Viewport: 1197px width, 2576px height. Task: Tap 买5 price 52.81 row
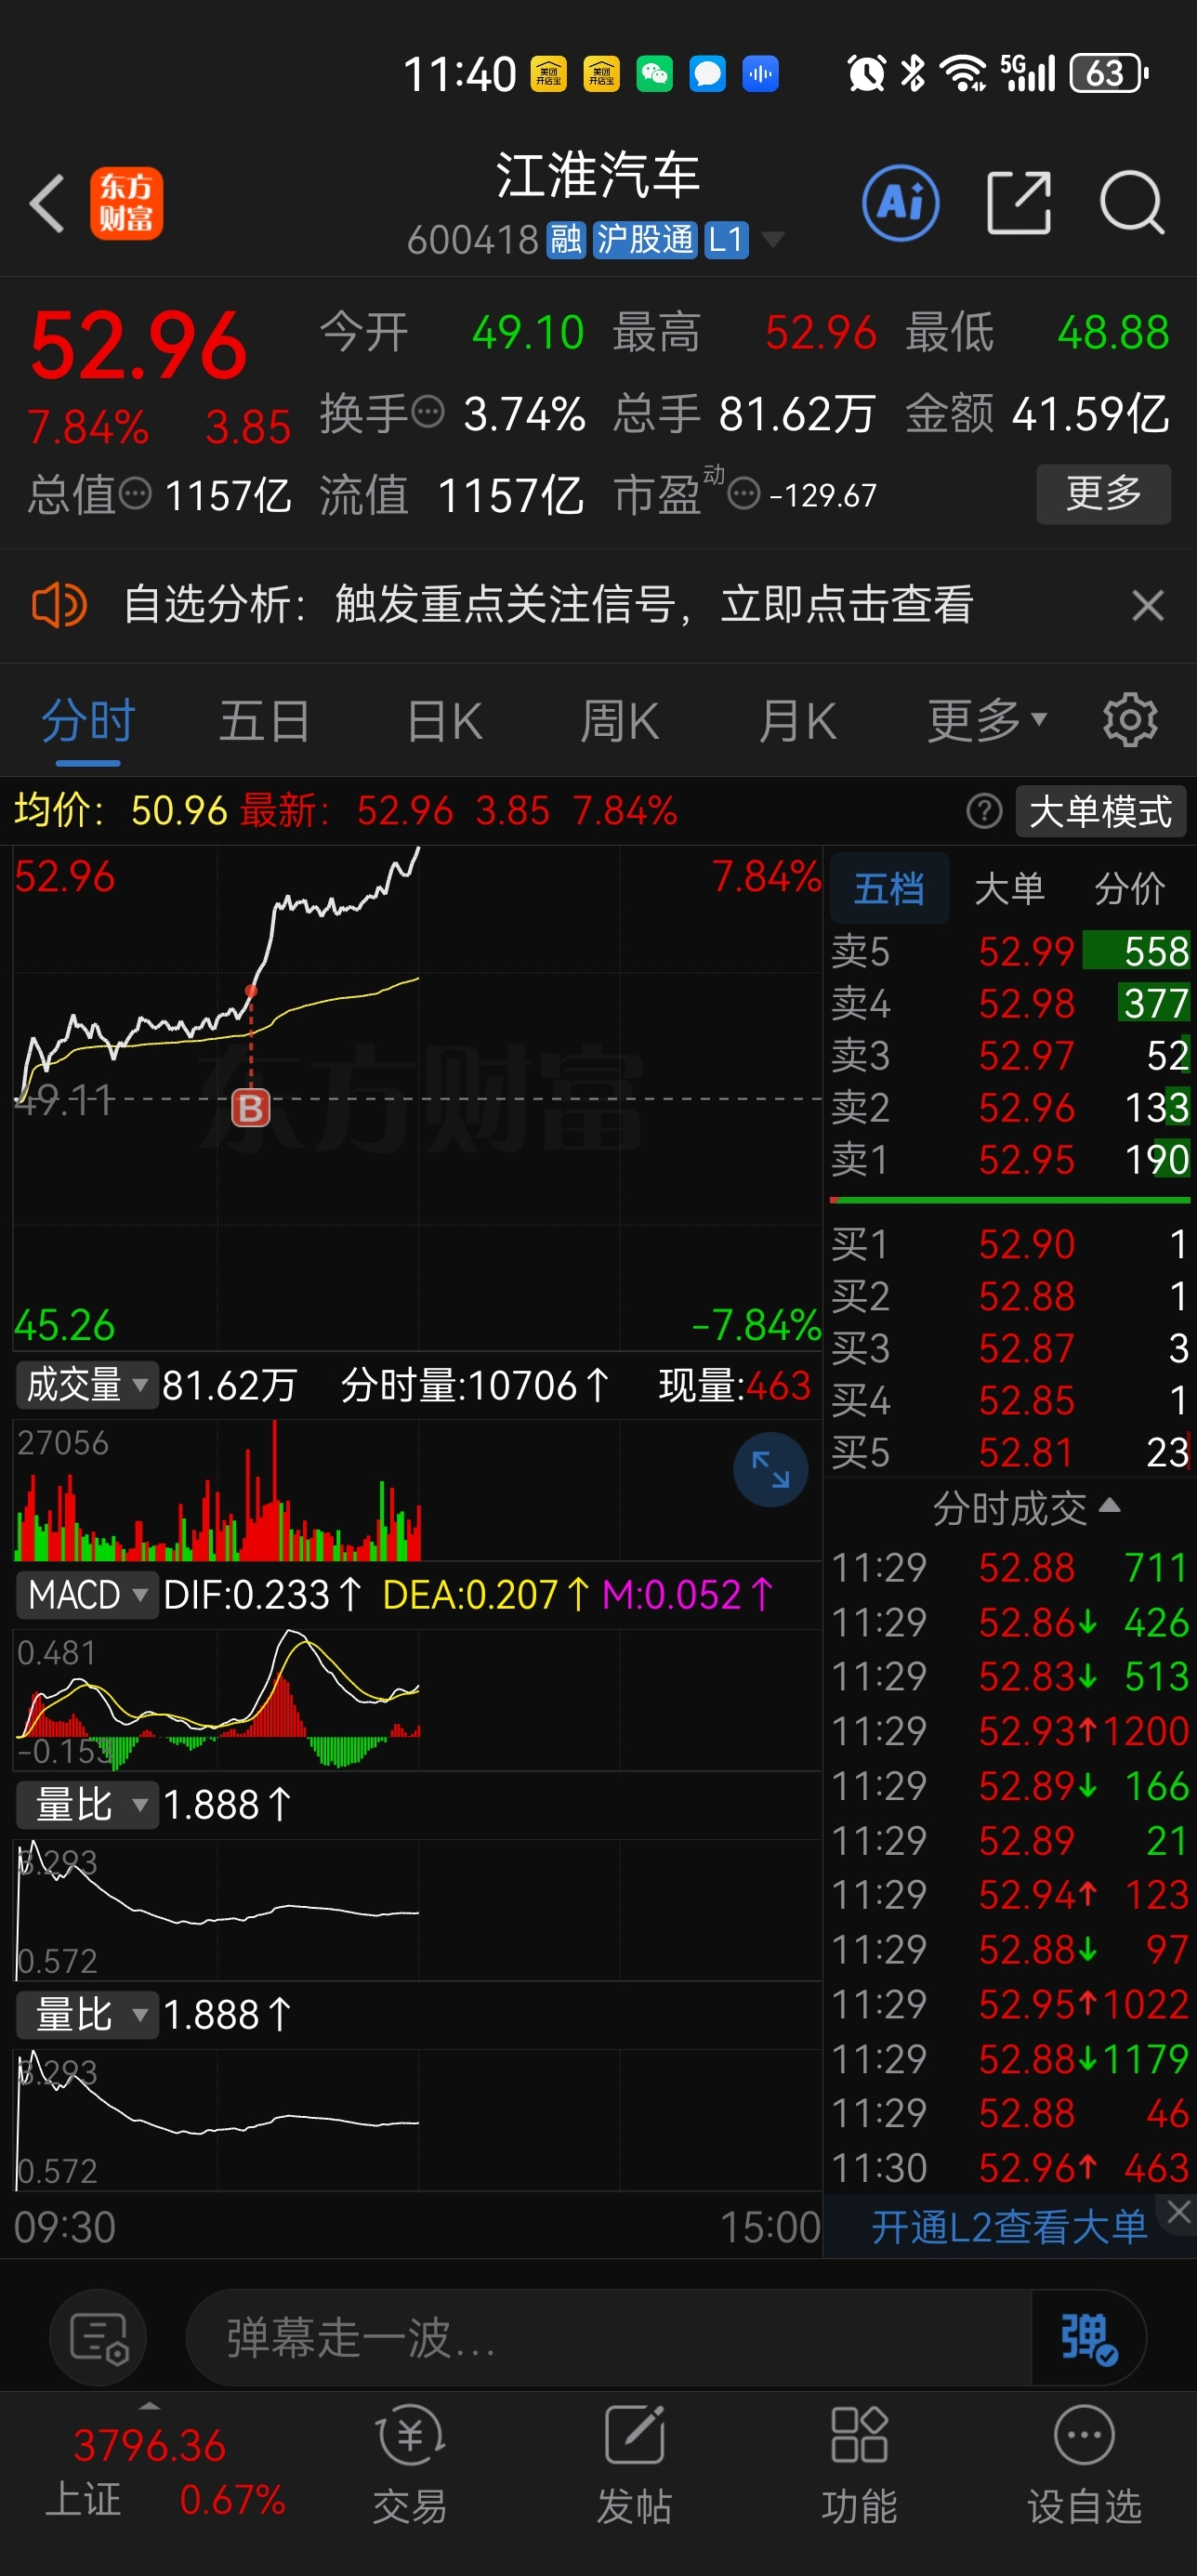pos(1010,1452)
